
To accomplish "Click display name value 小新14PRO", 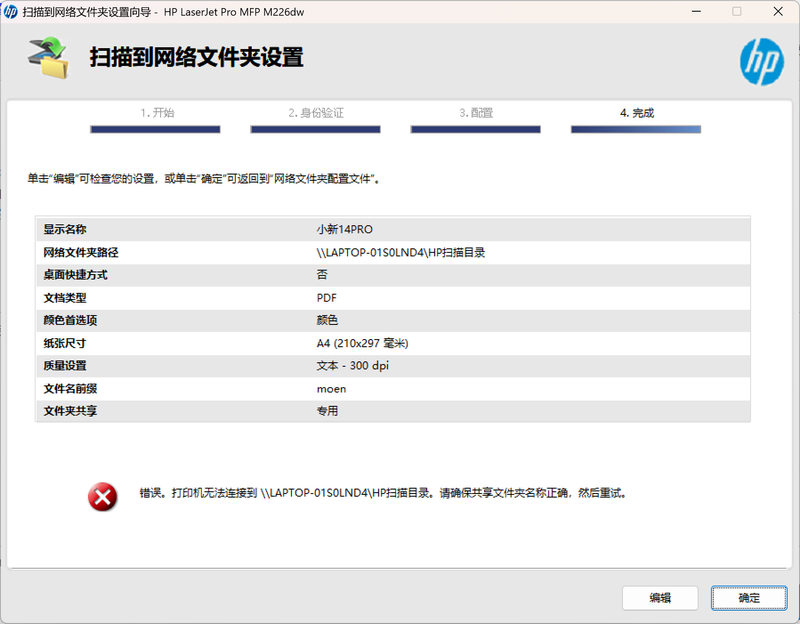I will [x=344, y=230].
